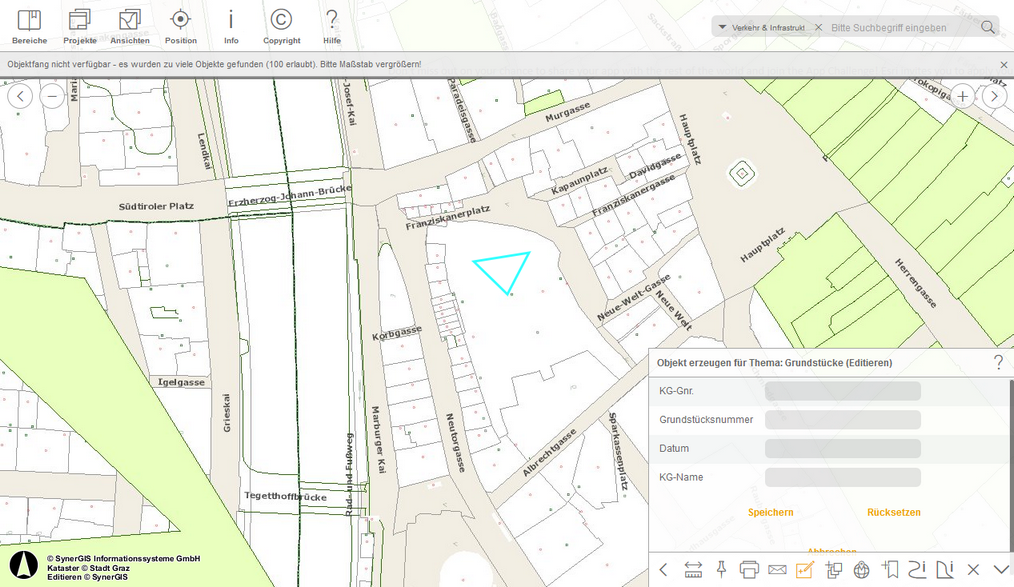Select the measure tool in the bottom toolbar
Viewport: 1014px width, 587px height.
tap(693, 568)
